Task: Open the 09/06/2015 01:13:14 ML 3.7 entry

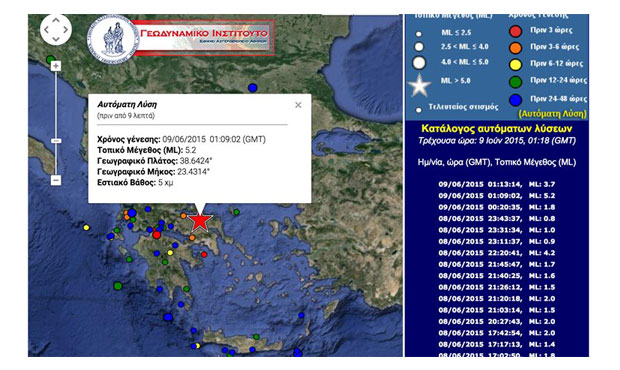Action: [497, 184]
